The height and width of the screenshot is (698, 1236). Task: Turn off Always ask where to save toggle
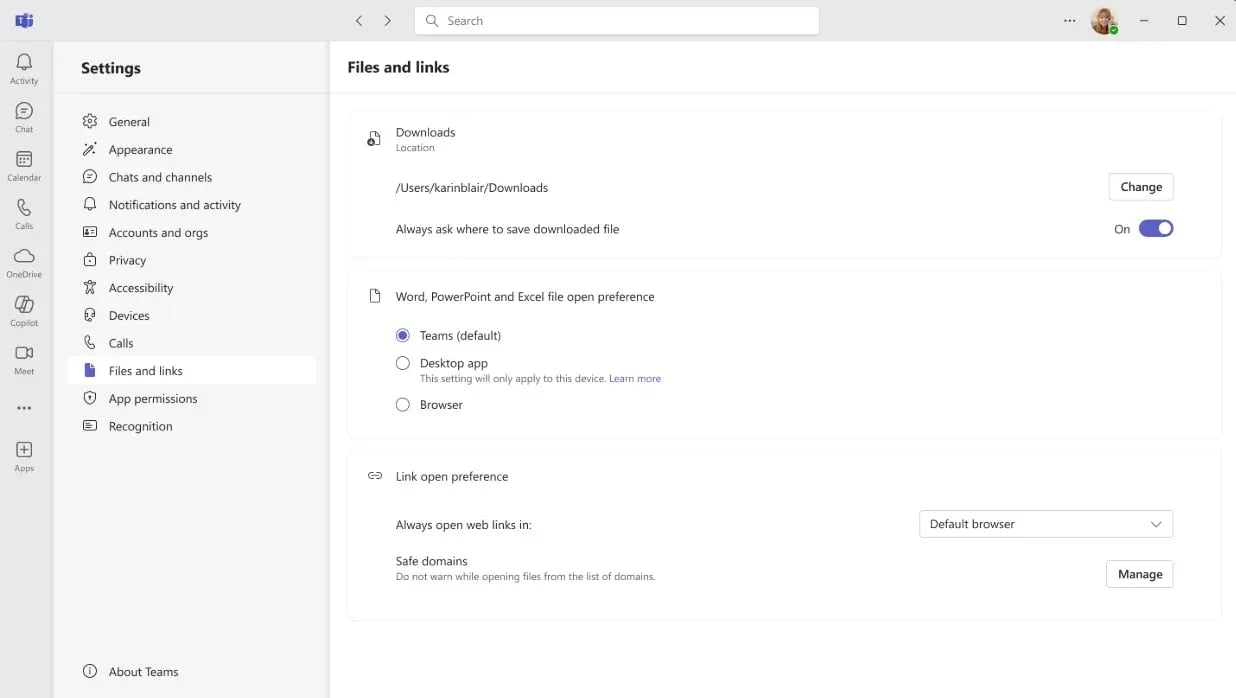coord(1156,229)
